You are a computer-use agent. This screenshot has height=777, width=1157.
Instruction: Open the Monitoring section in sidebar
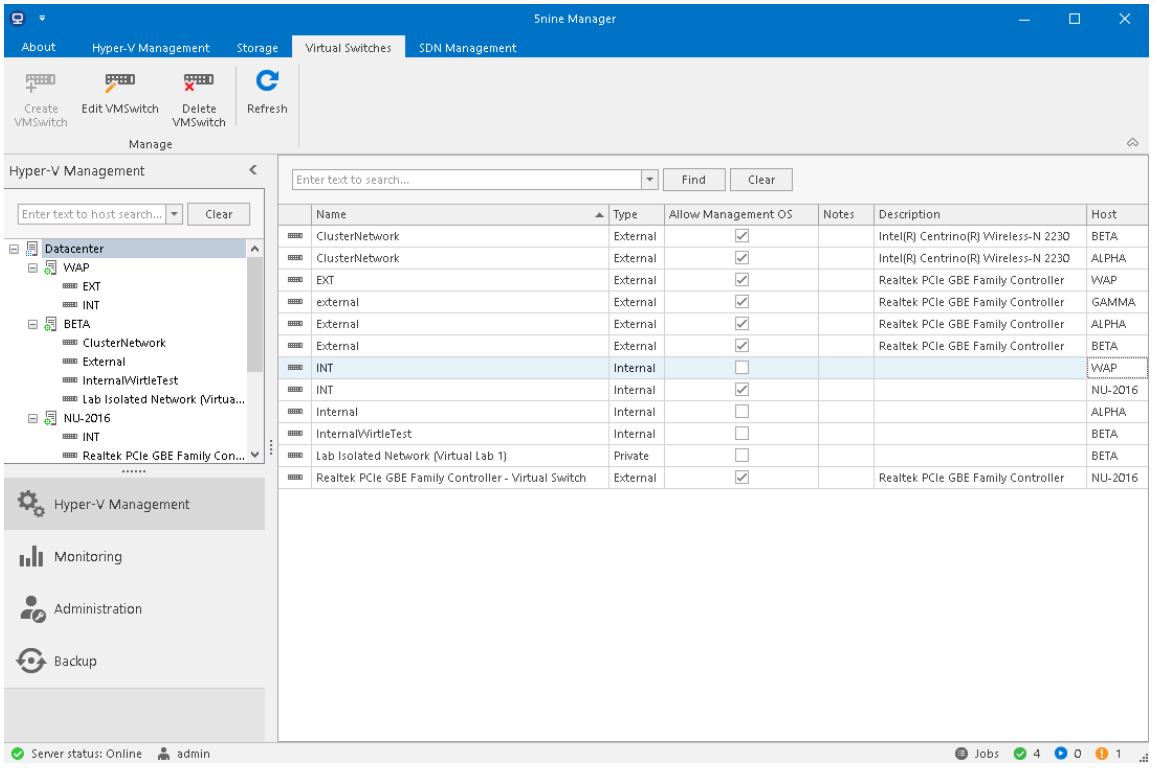tap(88, 557)
